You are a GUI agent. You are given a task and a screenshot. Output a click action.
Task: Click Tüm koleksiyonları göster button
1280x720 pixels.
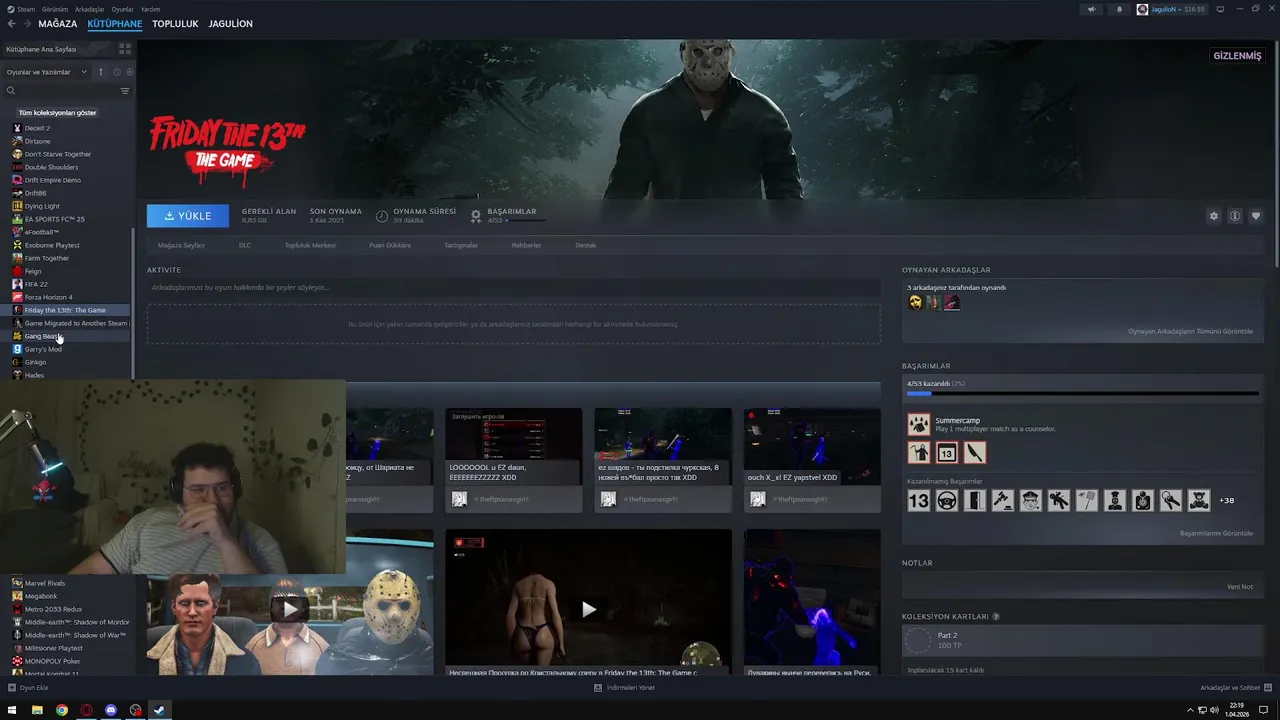pos(57,113)
